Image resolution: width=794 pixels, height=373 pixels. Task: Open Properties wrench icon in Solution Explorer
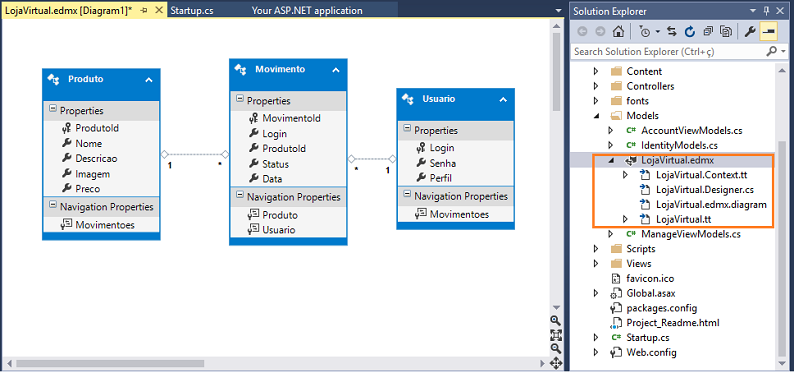(750, 32)
